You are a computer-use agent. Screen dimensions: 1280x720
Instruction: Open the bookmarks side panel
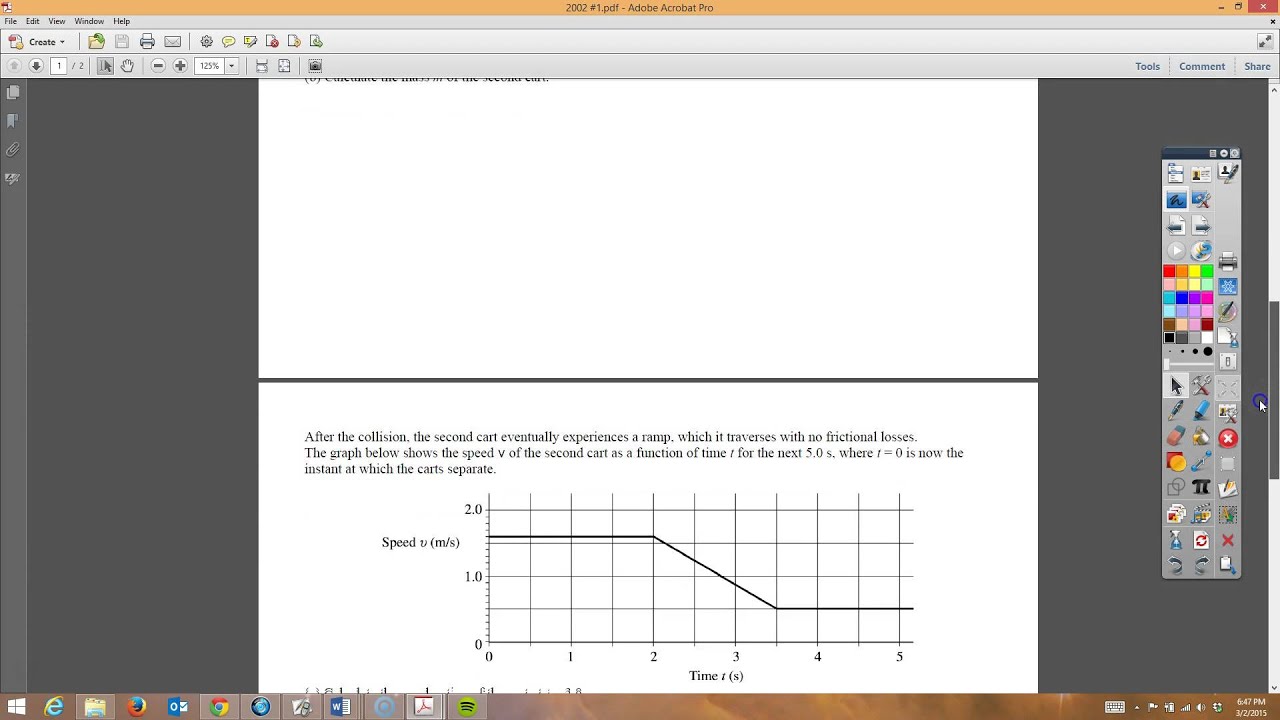pos(13,121)
